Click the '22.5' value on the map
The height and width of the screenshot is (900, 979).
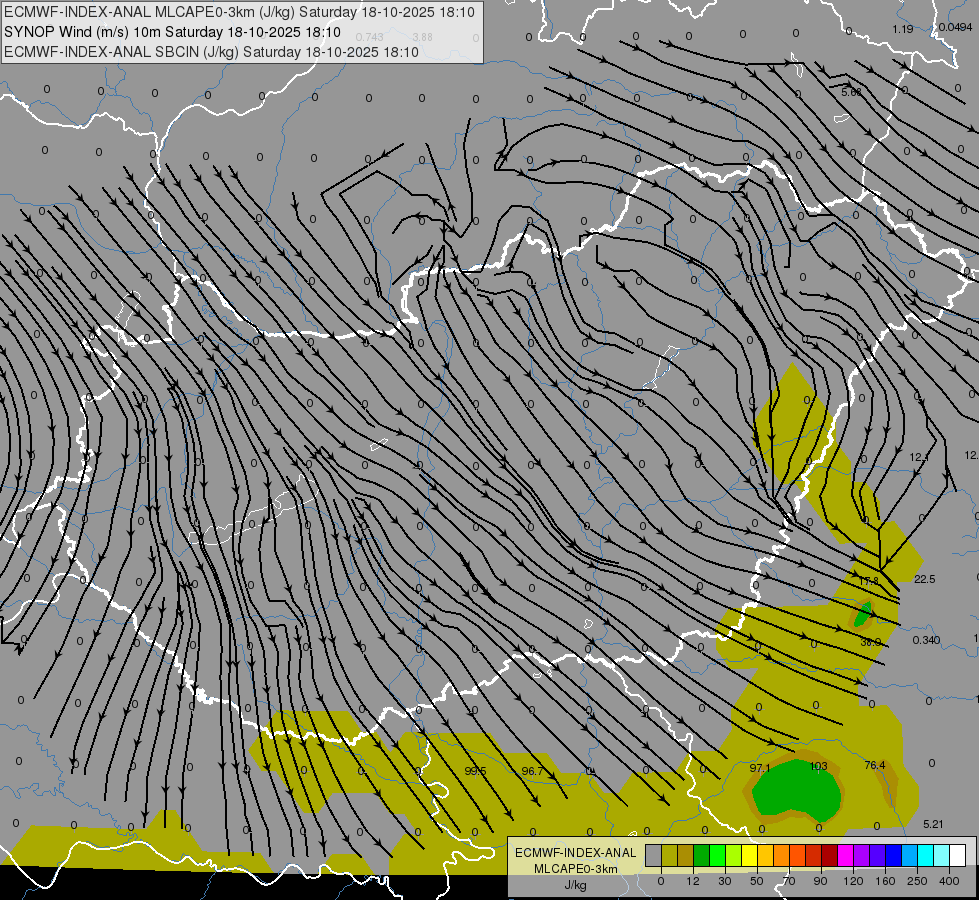(925, 579)
